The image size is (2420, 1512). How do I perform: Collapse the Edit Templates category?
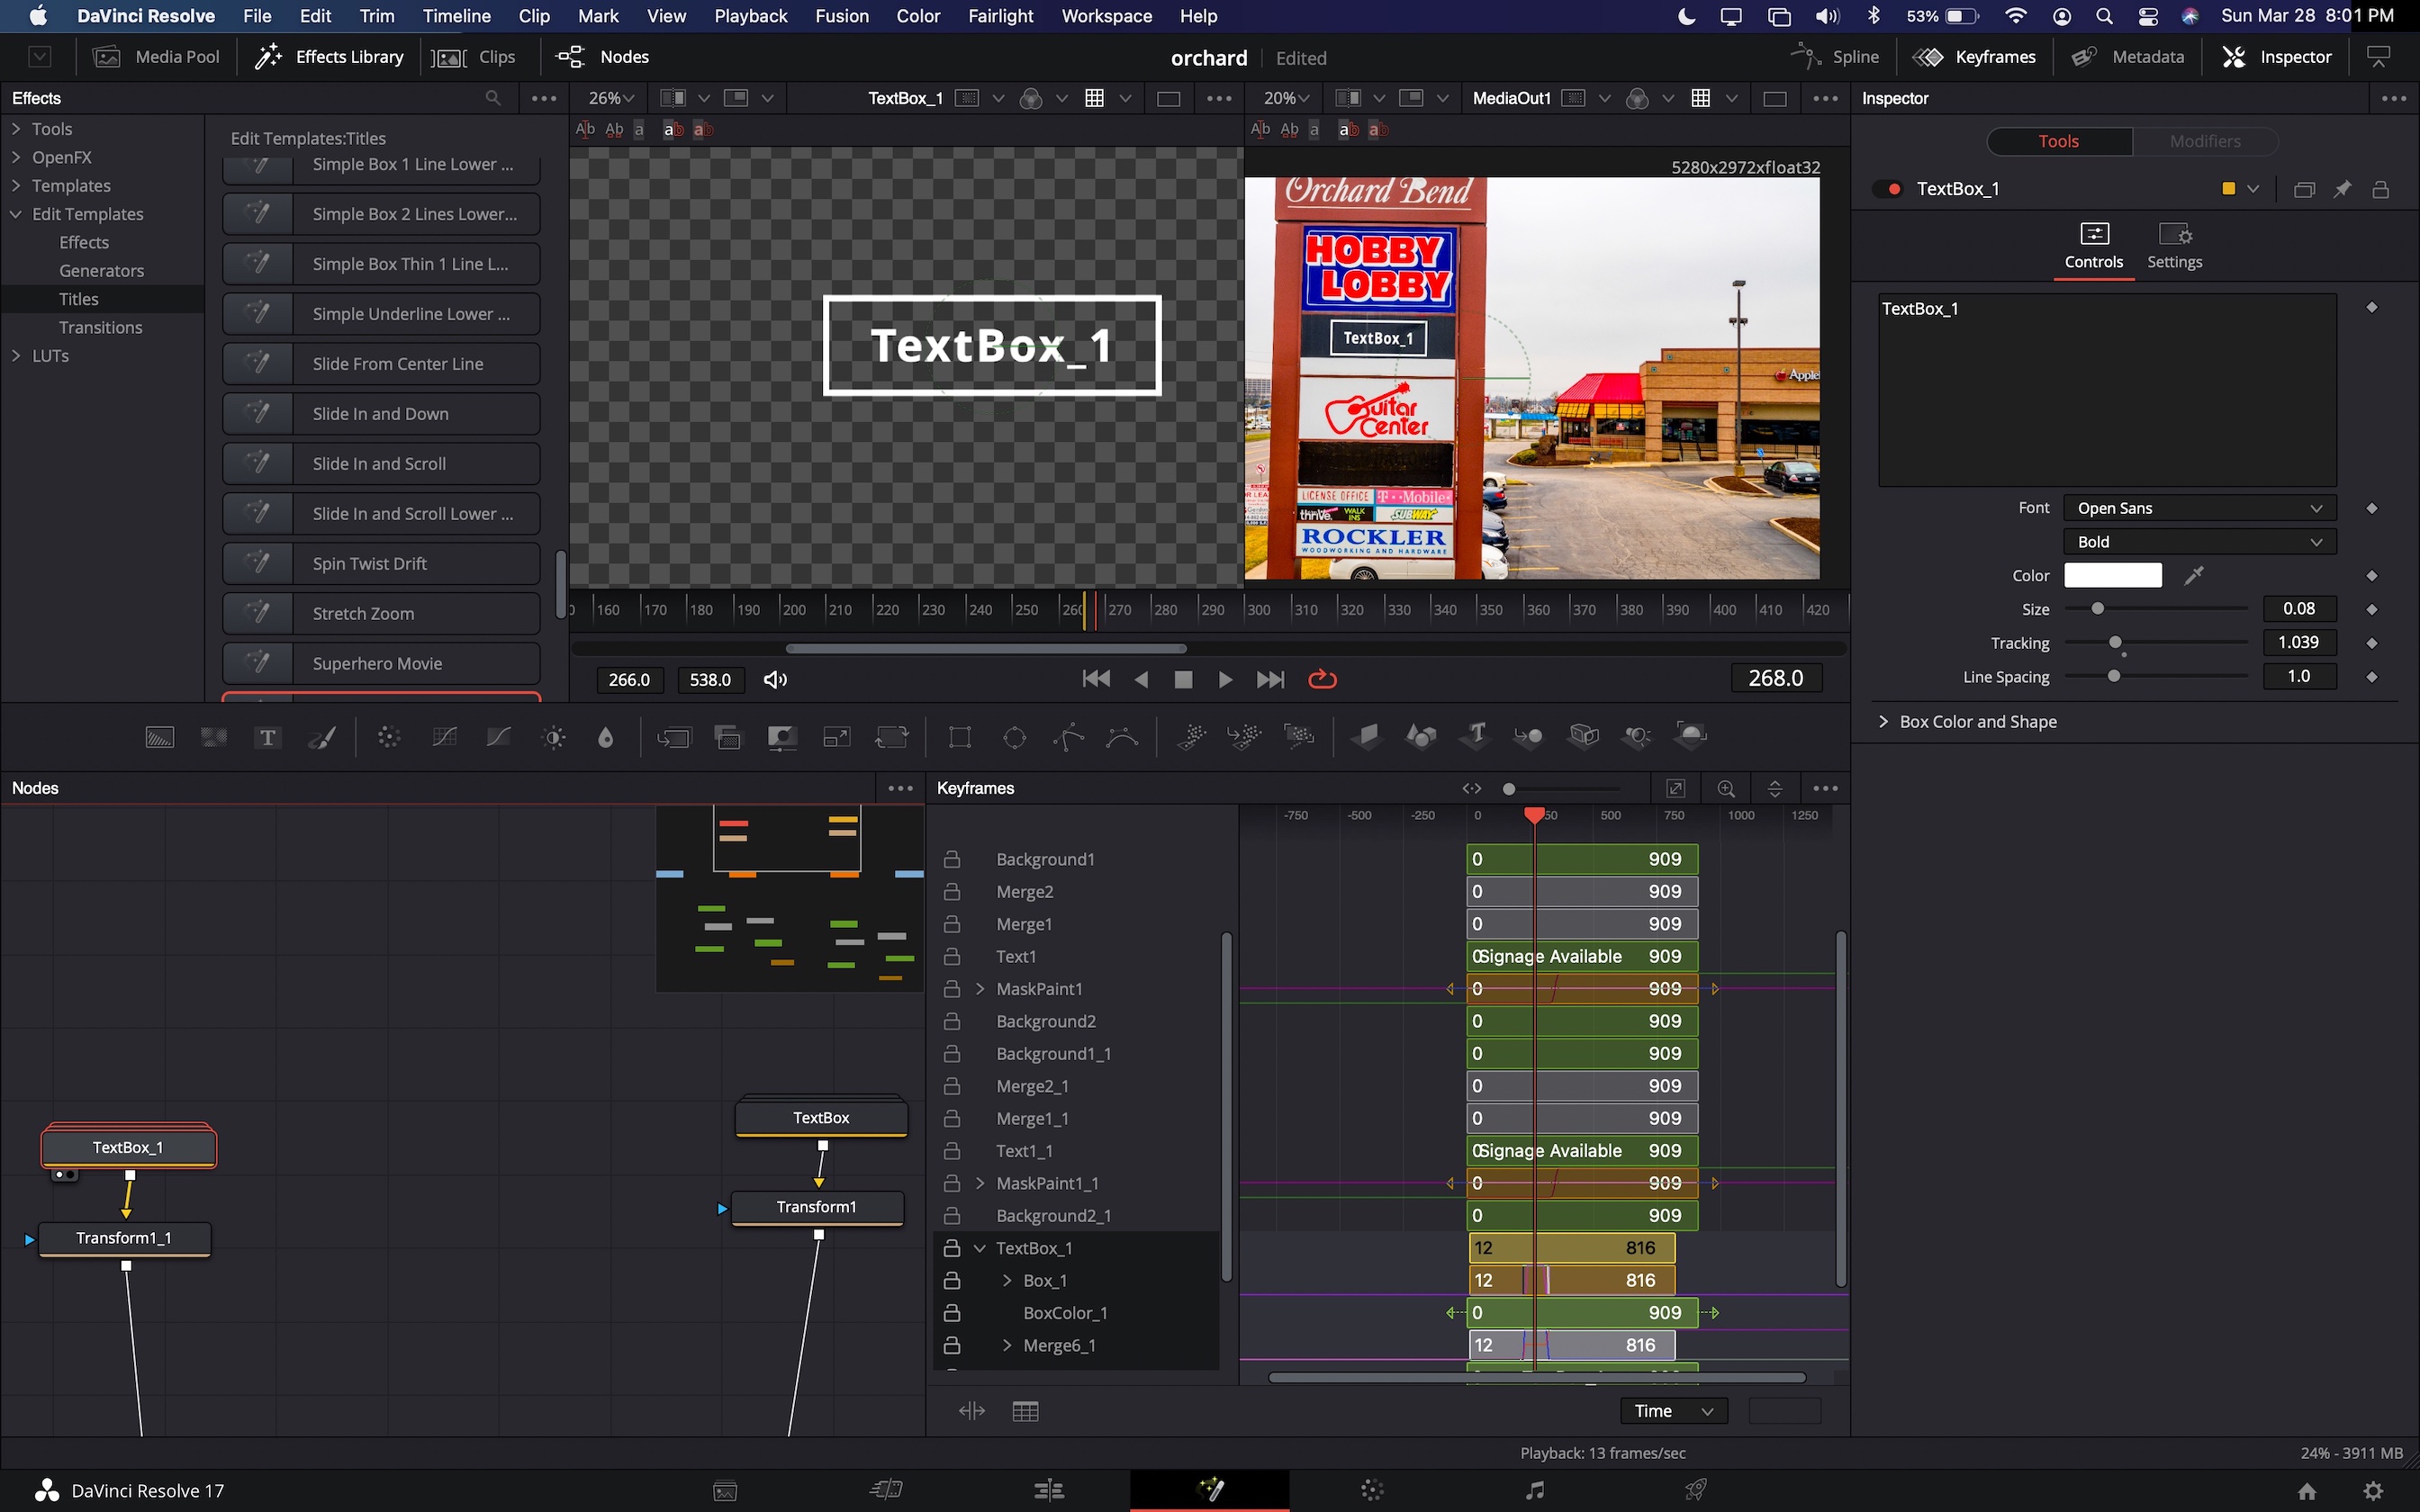(x=16, y=214)
